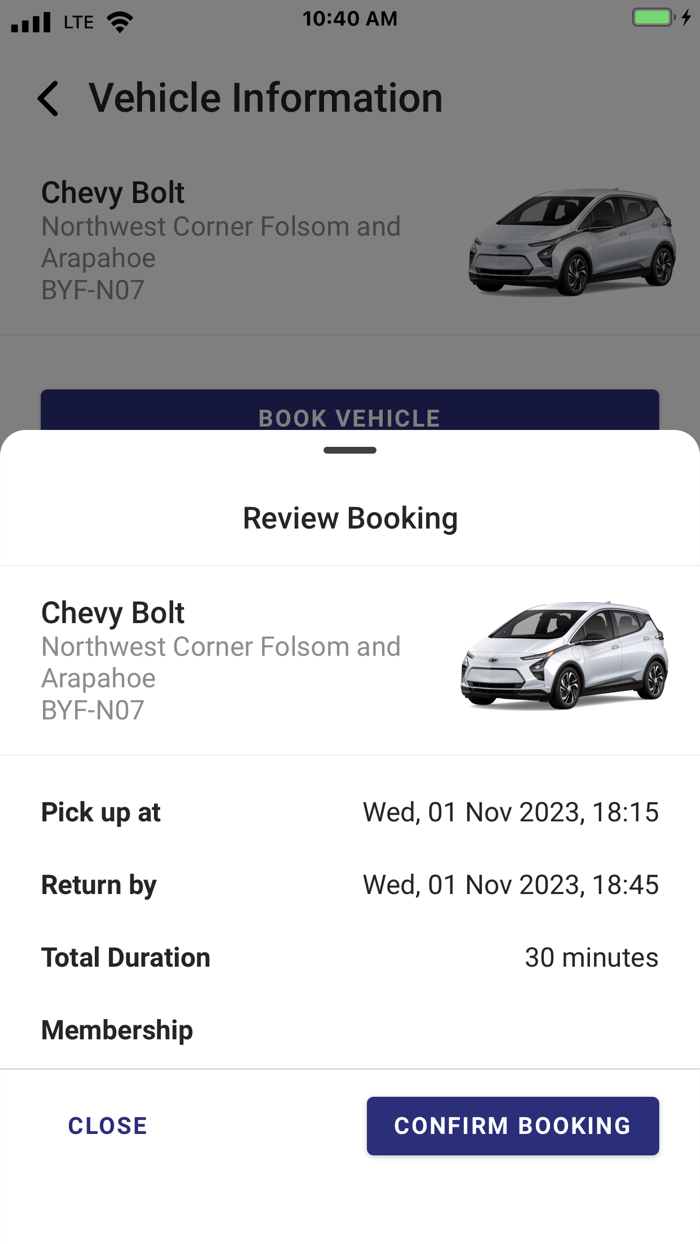Tap the Chevy Bolt photo in Review Booking

tap(563, 658)
